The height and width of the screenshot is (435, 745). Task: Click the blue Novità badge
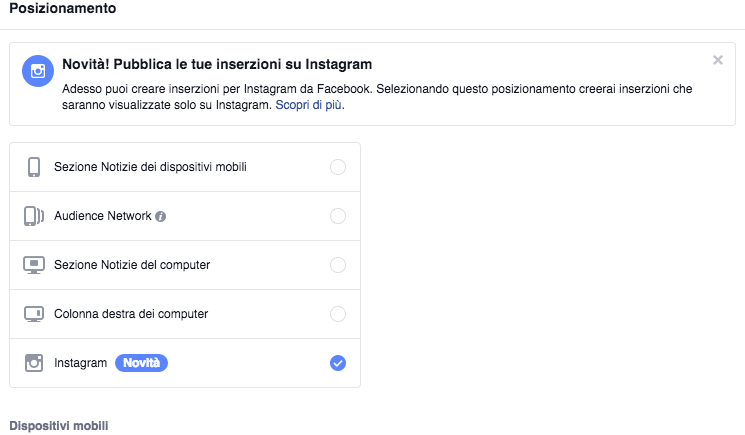click(x=141, y=363)
